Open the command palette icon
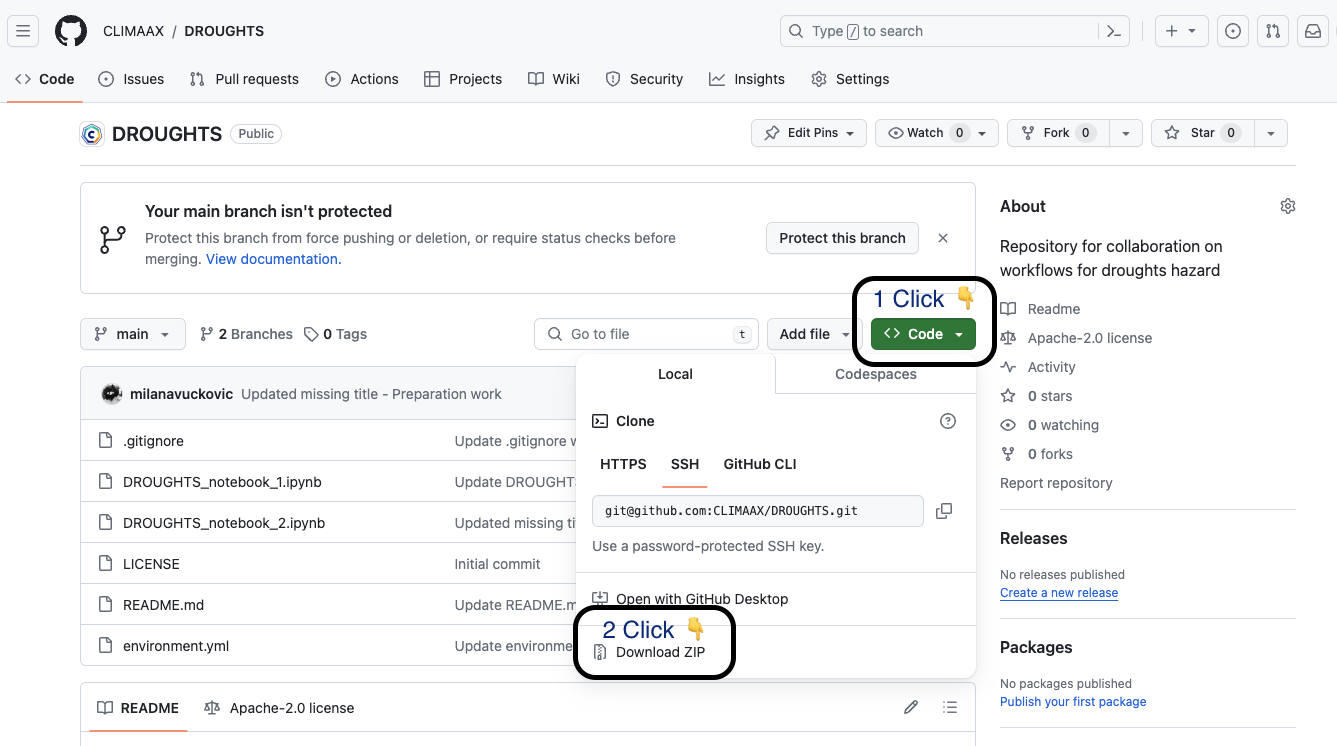1337x746 pixels. (x=1114, y=31)
